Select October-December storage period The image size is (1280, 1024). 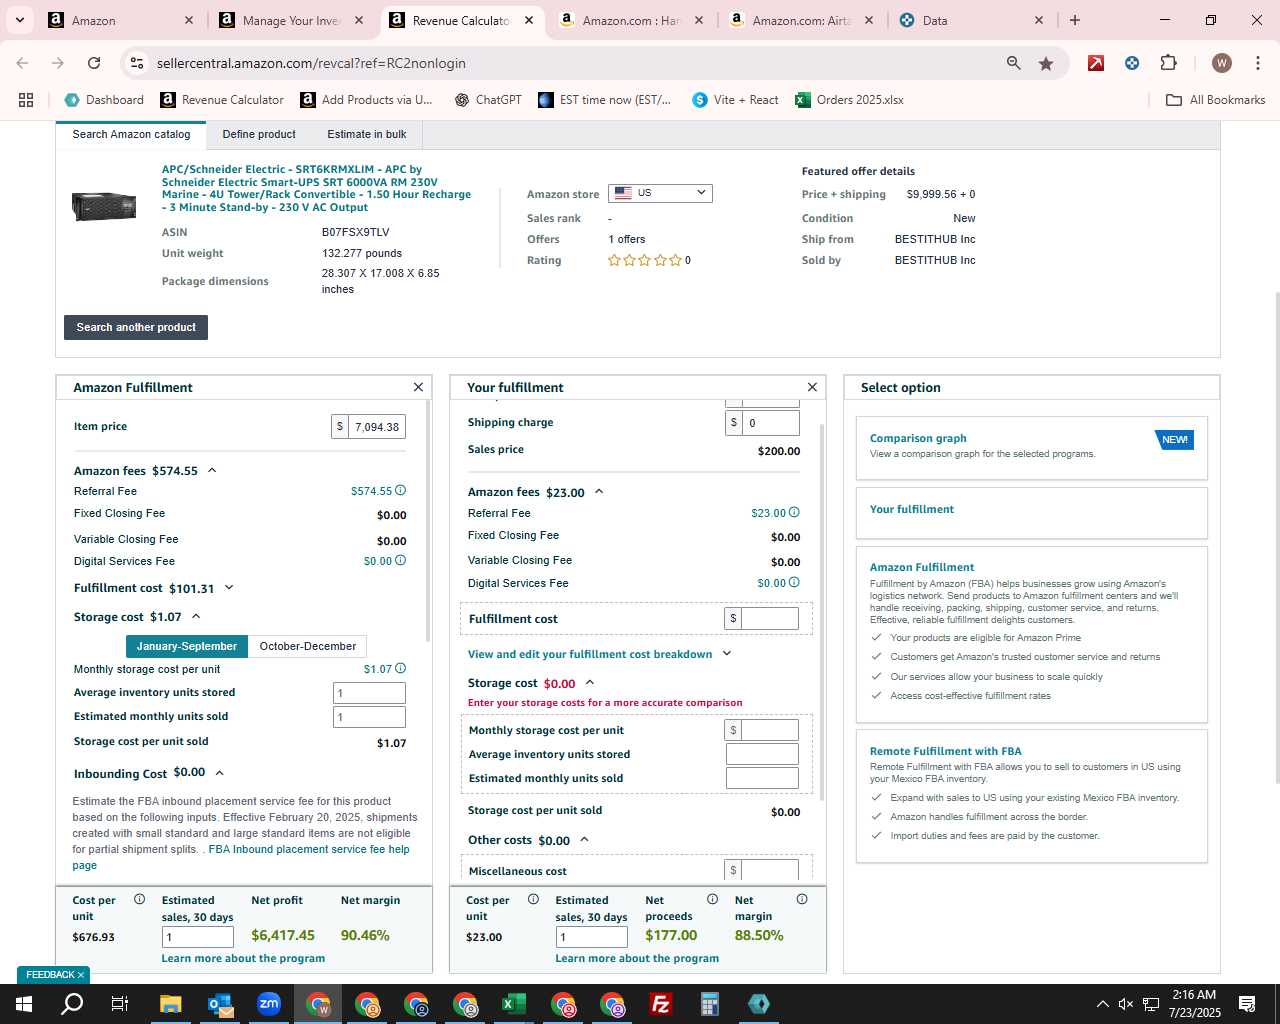click(x=307, y=646)
